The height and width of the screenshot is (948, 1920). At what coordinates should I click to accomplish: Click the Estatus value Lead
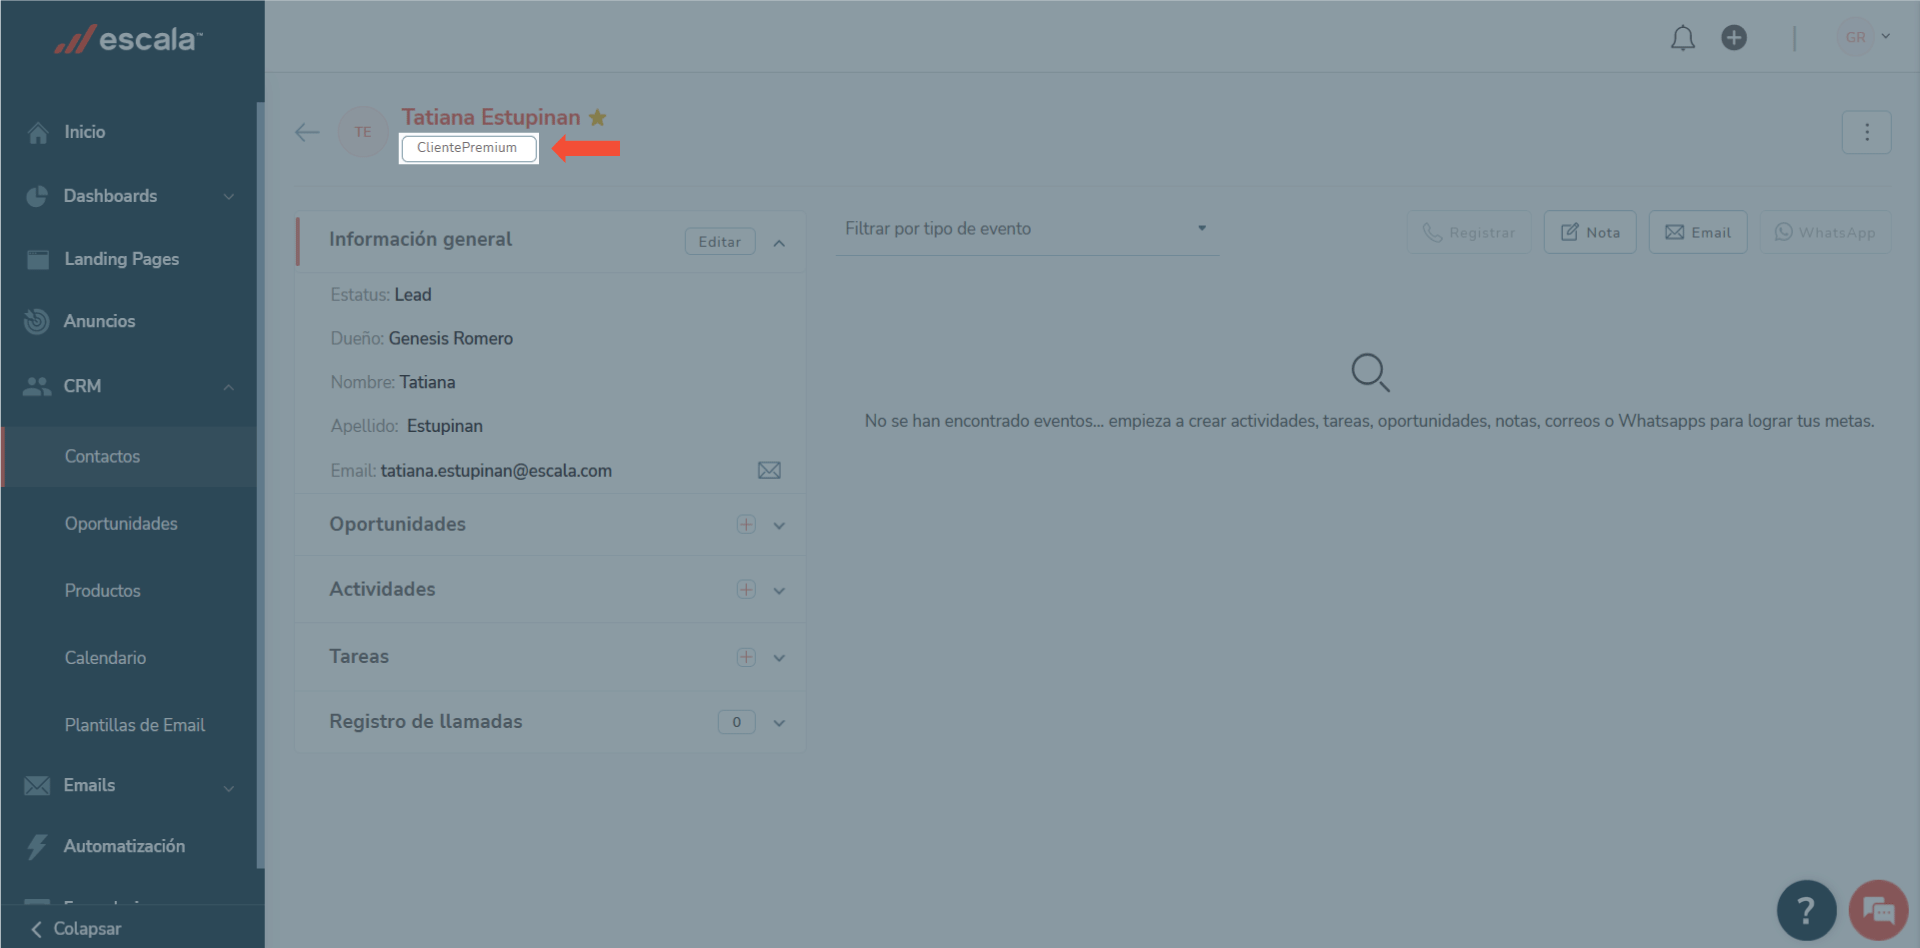coord(413,294)
